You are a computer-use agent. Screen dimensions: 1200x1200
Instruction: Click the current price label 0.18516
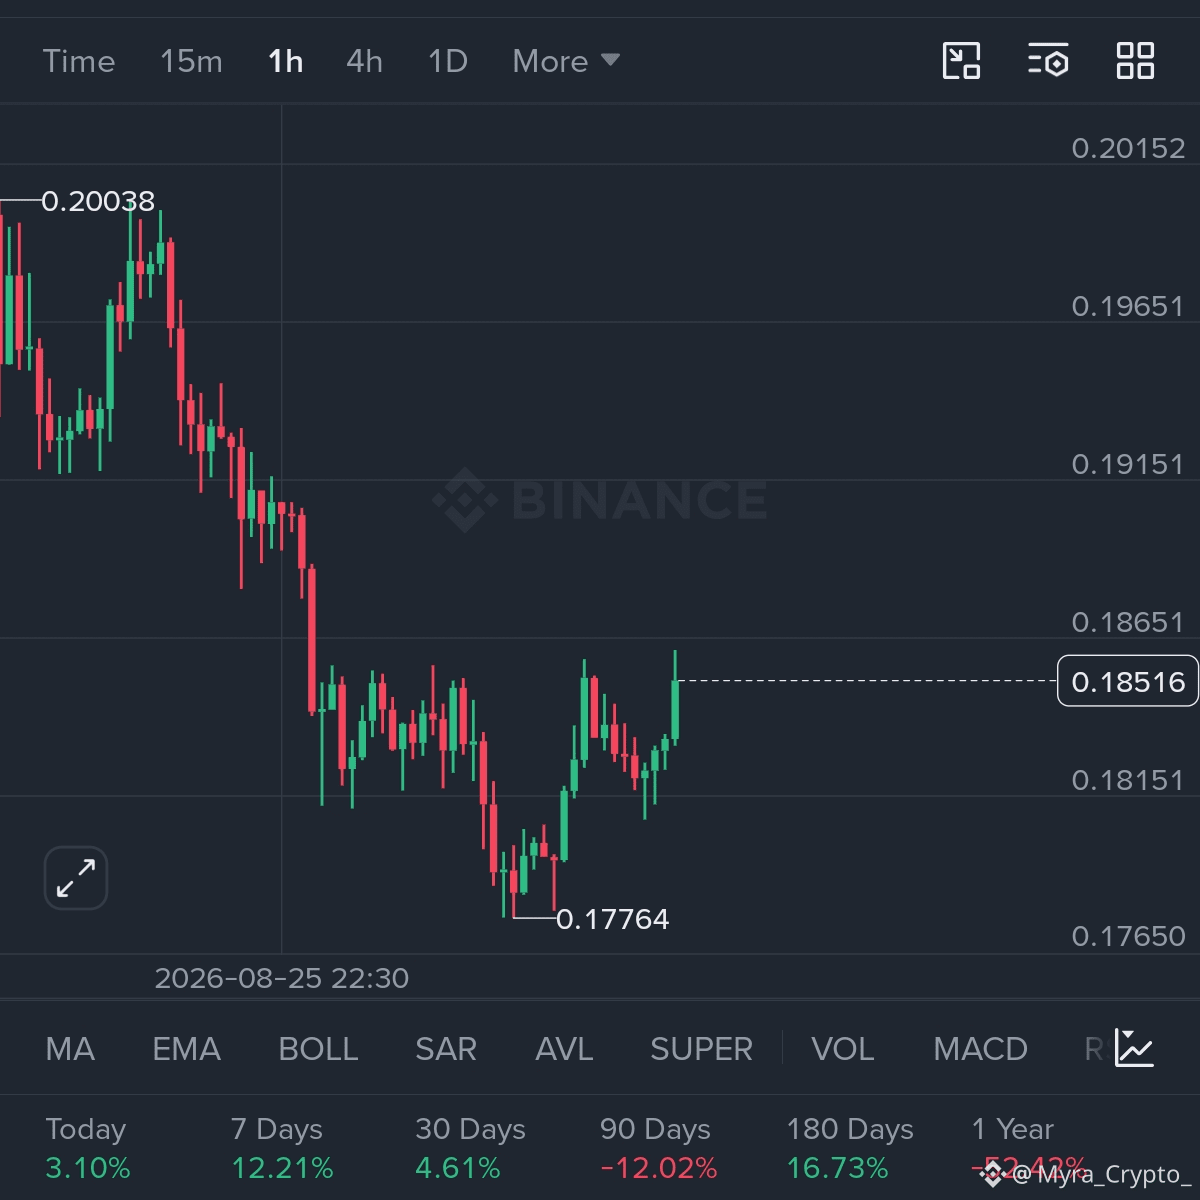click(1128, 681)
